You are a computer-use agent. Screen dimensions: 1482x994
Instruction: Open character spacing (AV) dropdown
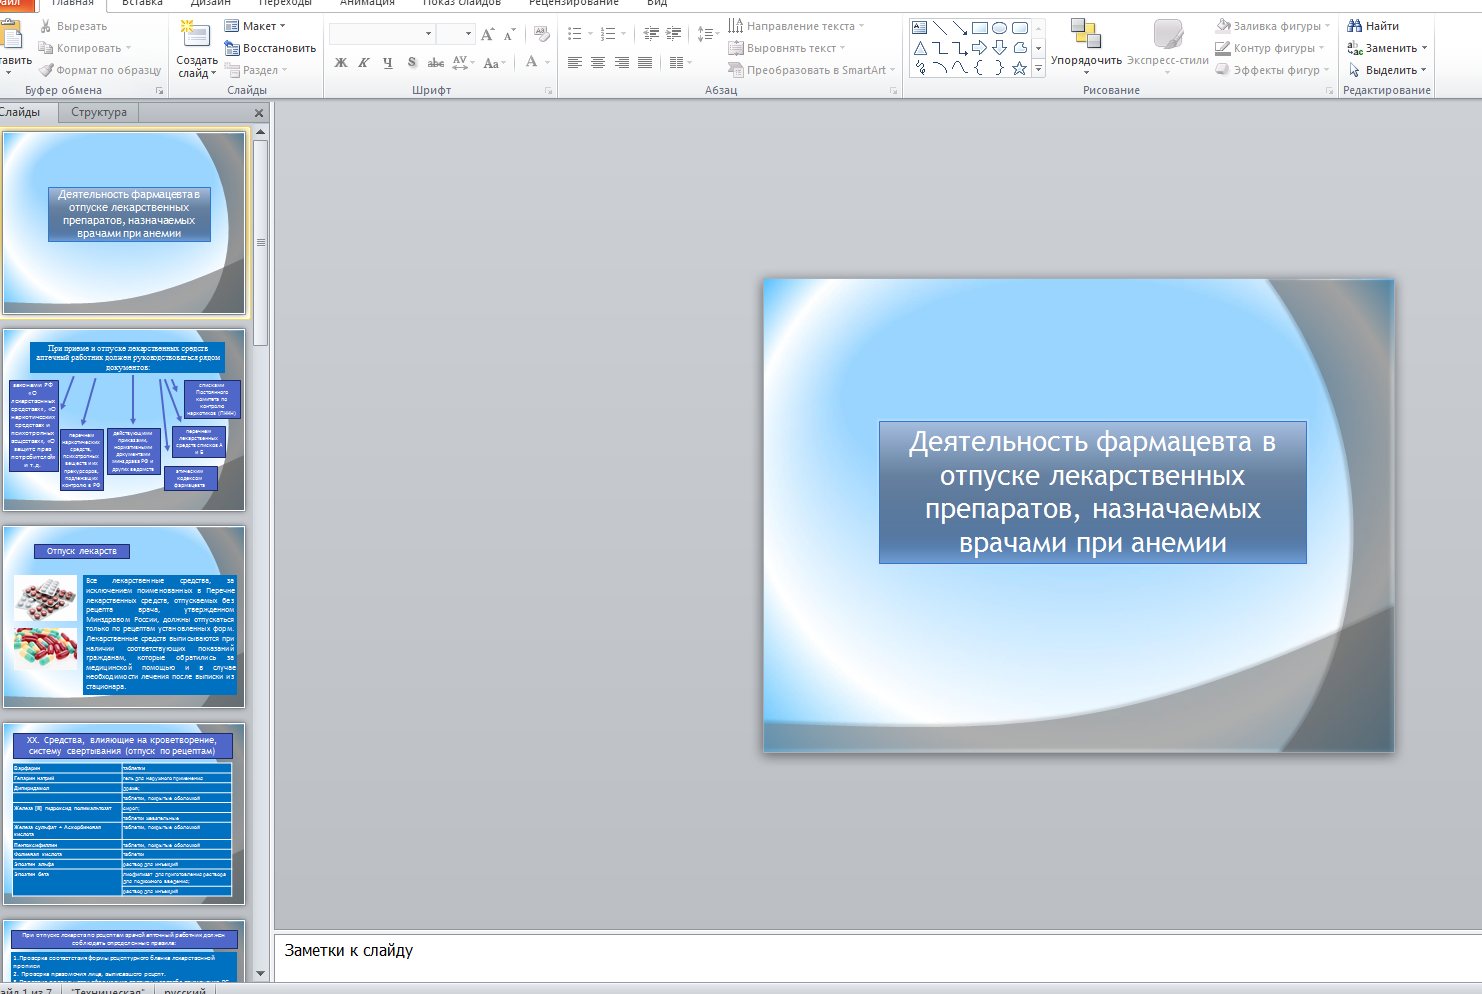(463, 62)
